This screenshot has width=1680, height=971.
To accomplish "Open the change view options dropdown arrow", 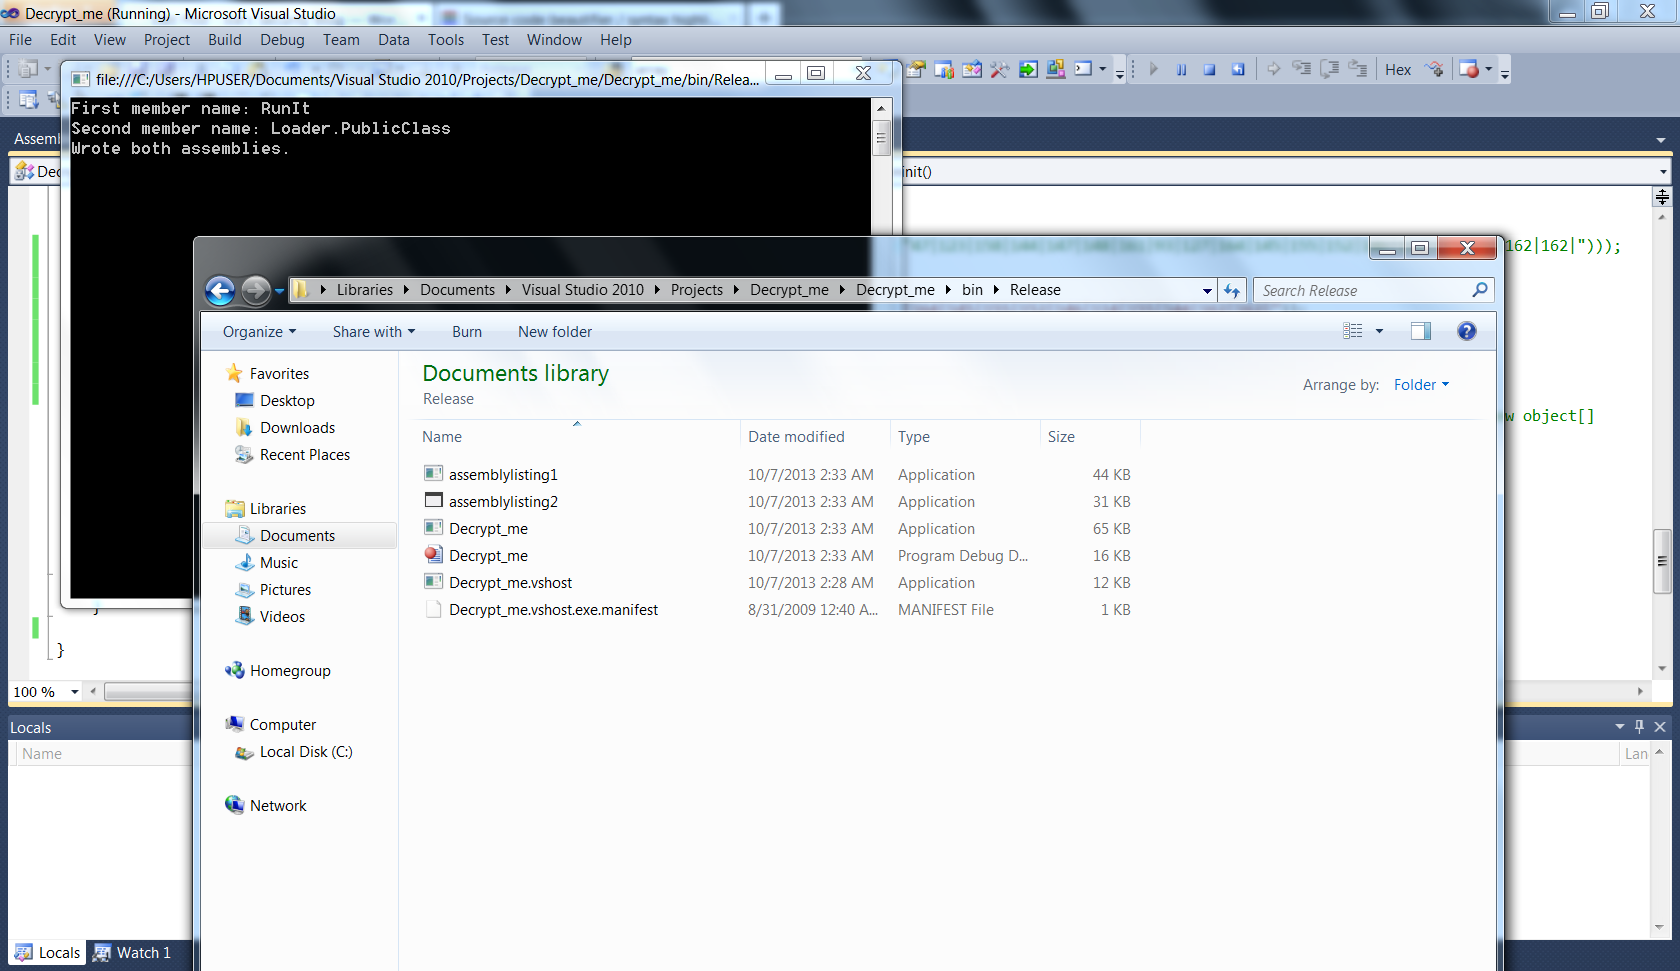I will tap(1379, 331).
